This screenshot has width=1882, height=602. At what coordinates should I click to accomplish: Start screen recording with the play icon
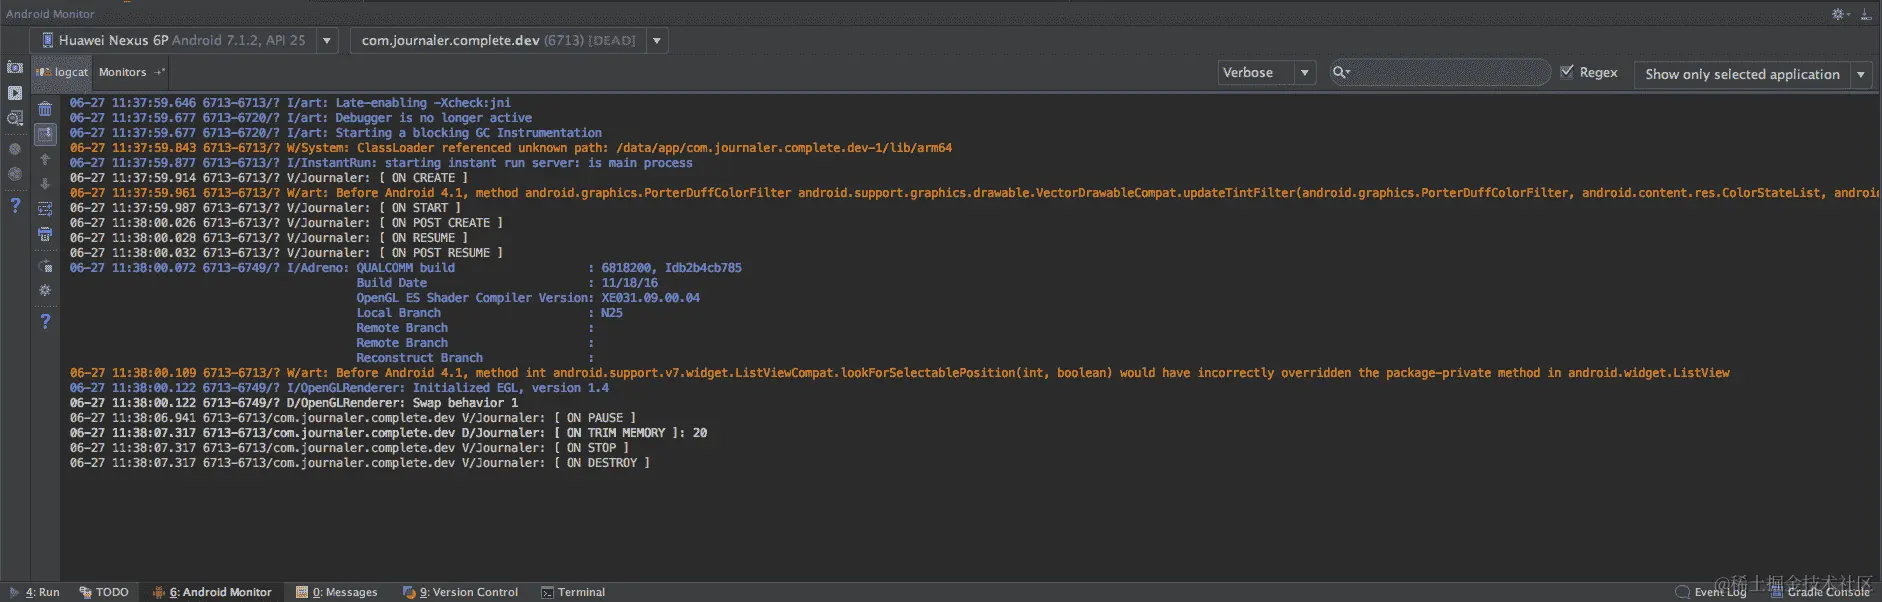point(15,93)
